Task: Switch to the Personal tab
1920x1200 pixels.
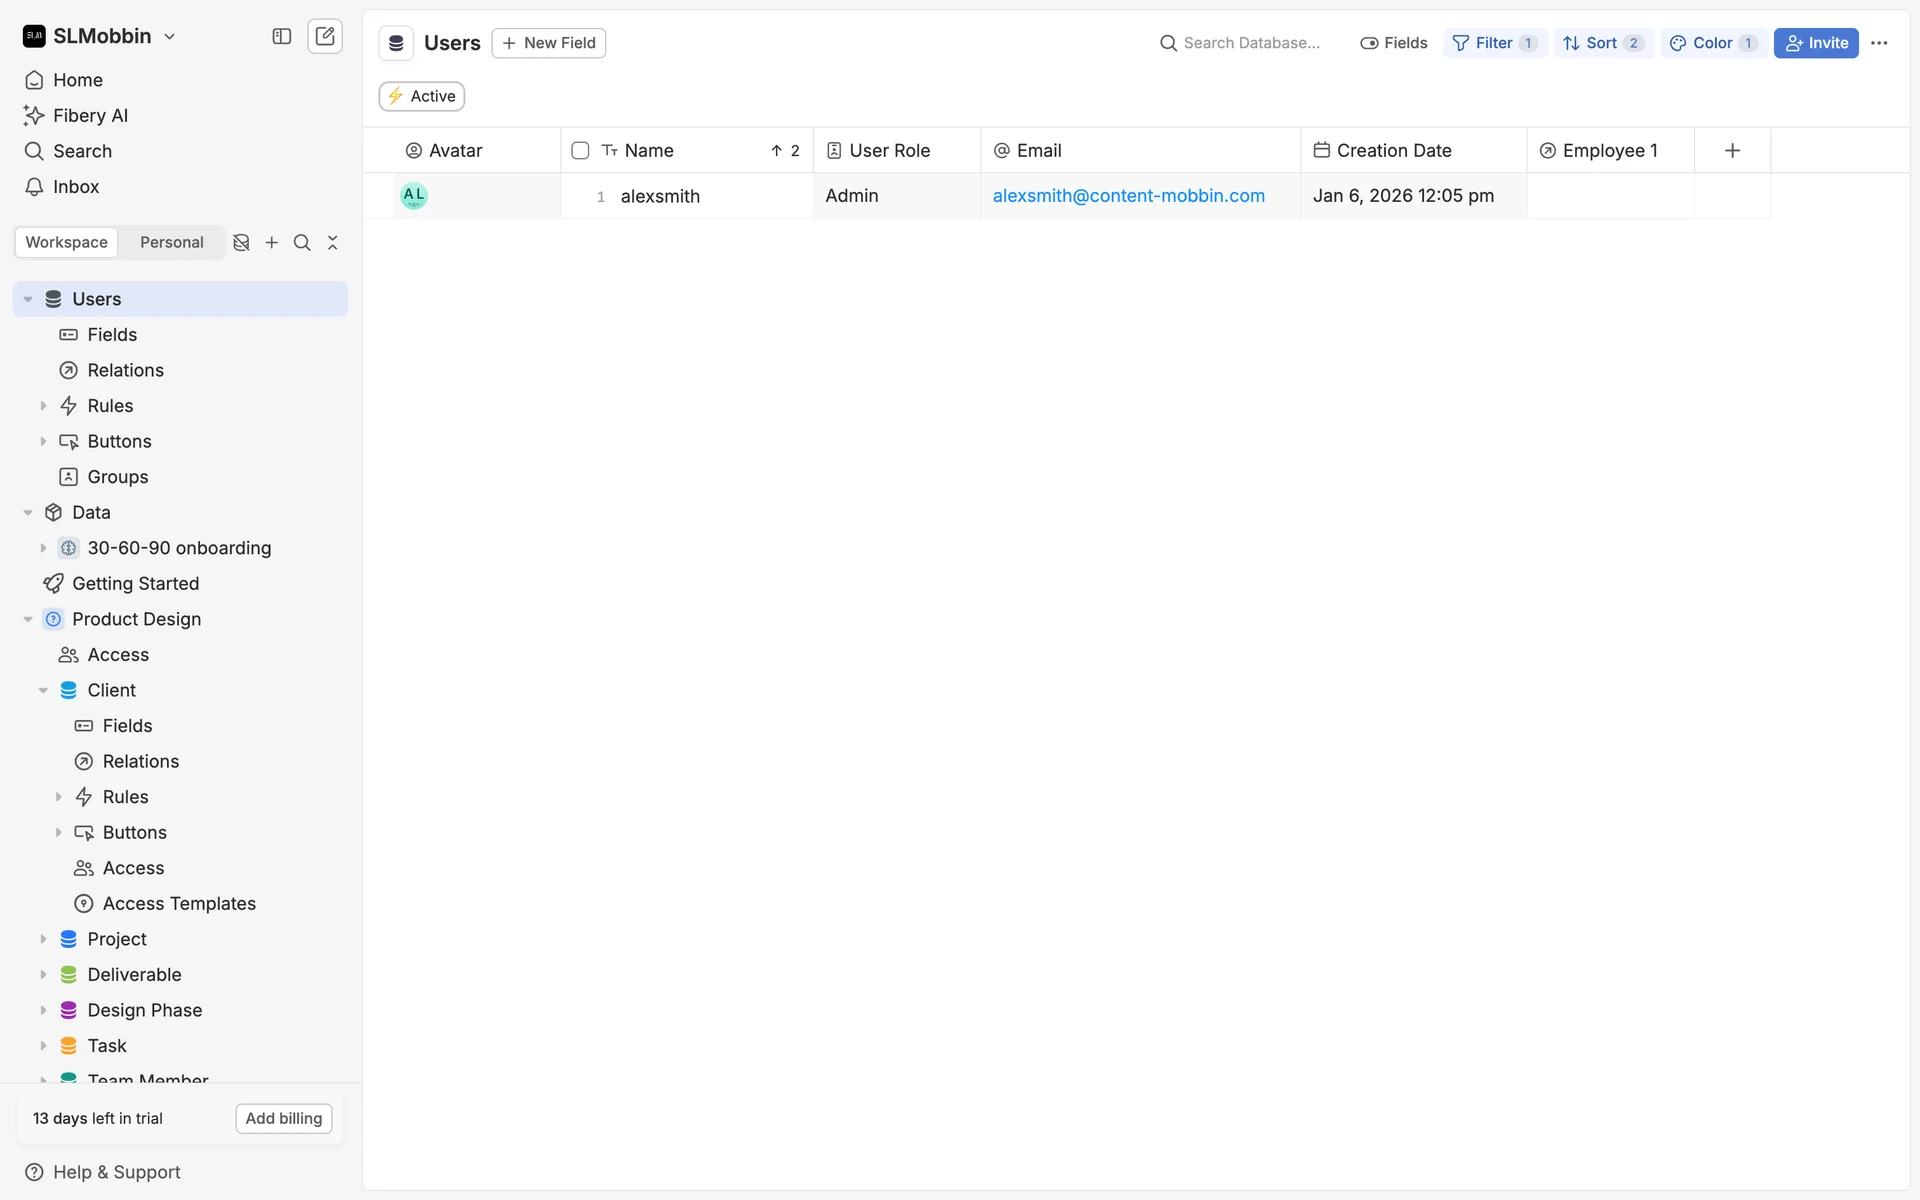Action: (171, 243)
